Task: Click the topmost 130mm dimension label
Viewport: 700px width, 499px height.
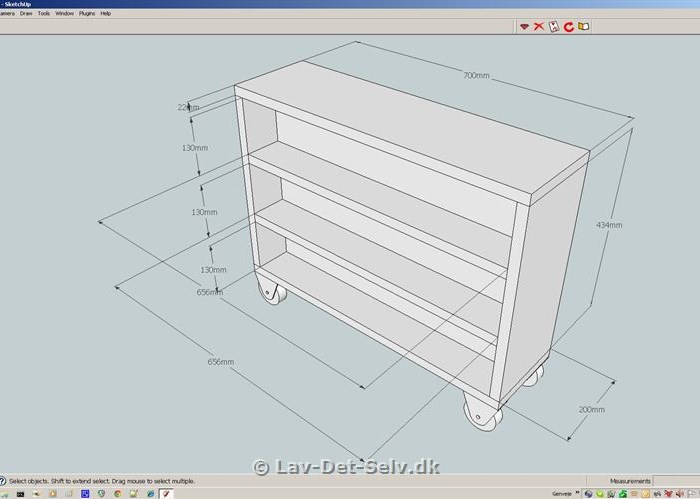Action: pyautogui.click(x=195, y=148)
